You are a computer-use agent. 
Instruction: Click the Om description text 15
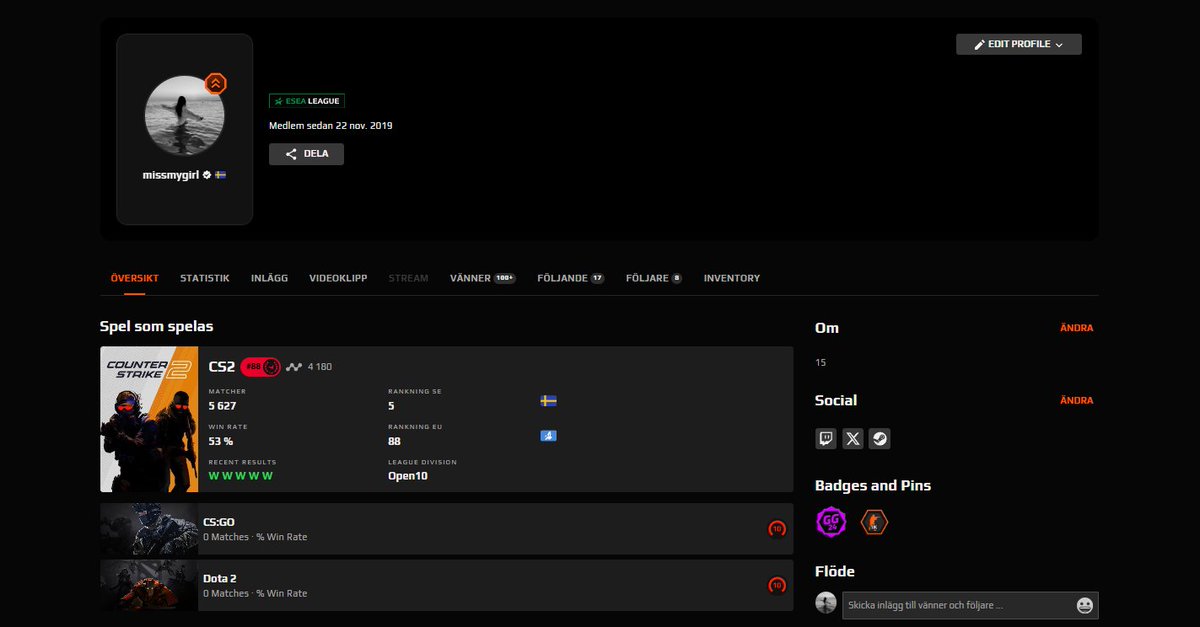[821, 363]
